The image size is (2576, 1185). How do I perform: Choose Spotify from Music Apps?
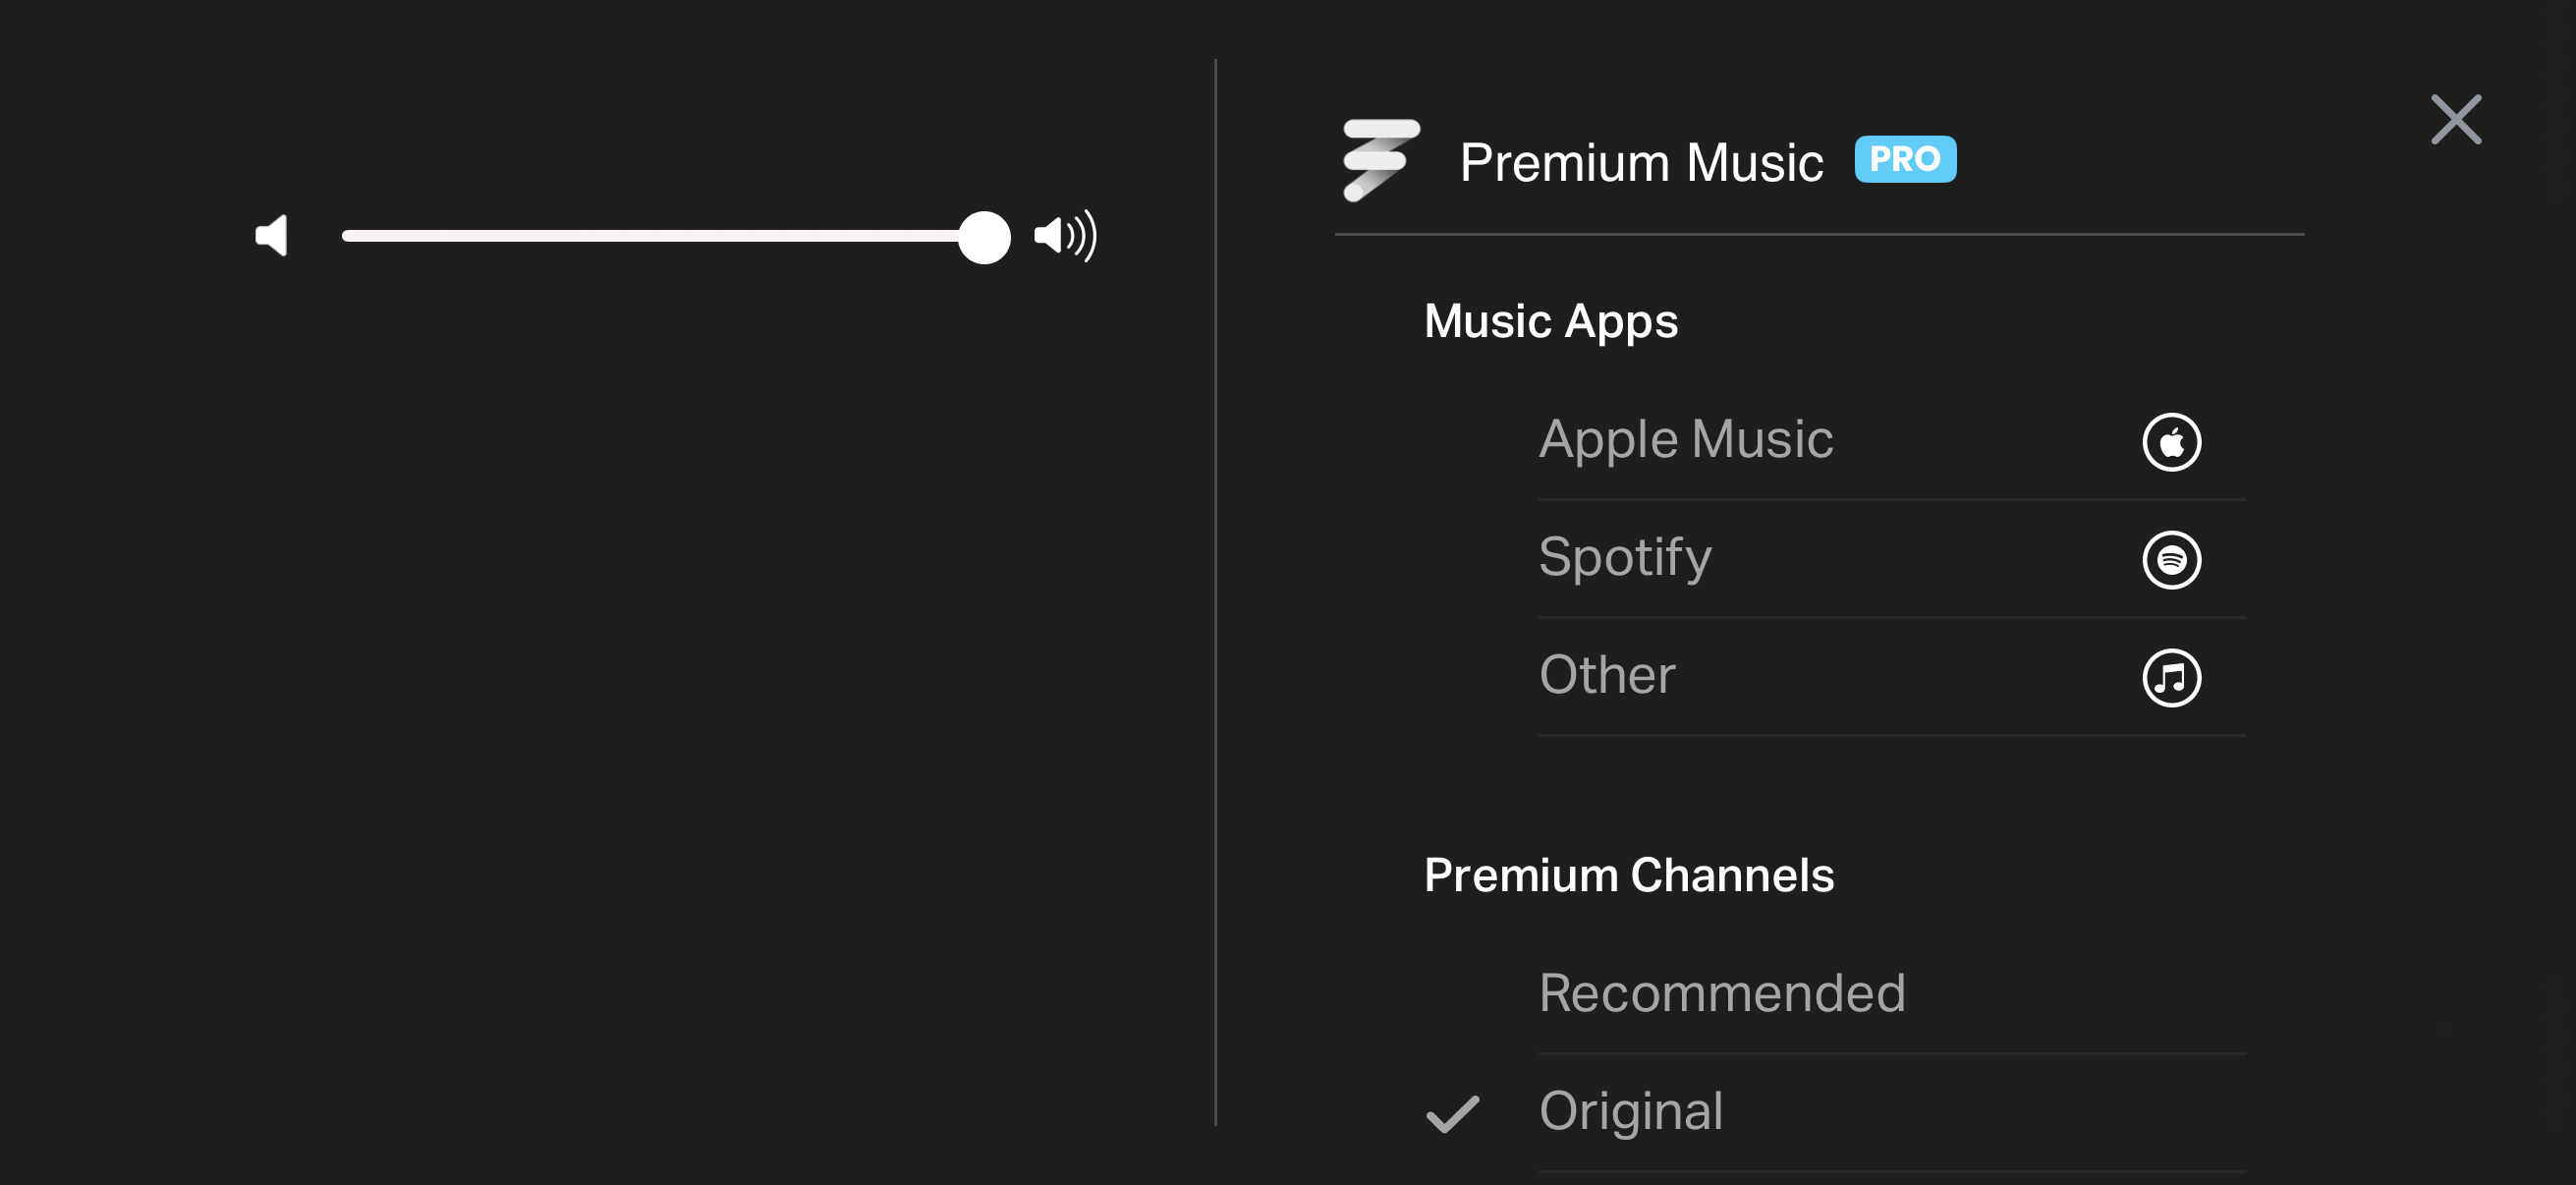[x=1625, y=558]
